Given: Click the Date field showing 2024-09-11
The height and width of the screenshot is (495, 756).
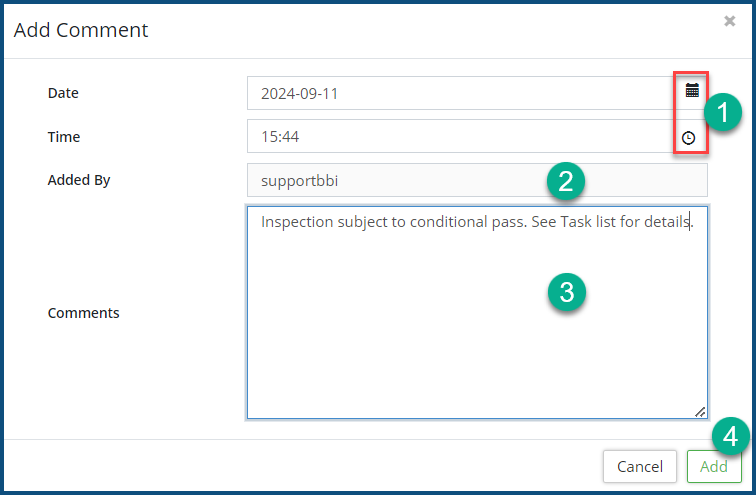Looking at the screenshot, I should tap(460, 93).
